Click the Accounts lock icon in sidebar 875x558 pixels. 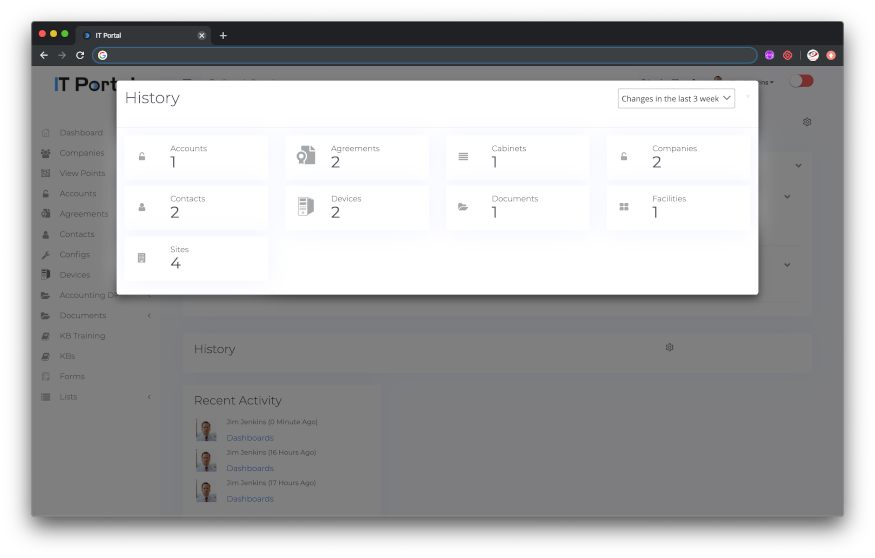point(46,194)
